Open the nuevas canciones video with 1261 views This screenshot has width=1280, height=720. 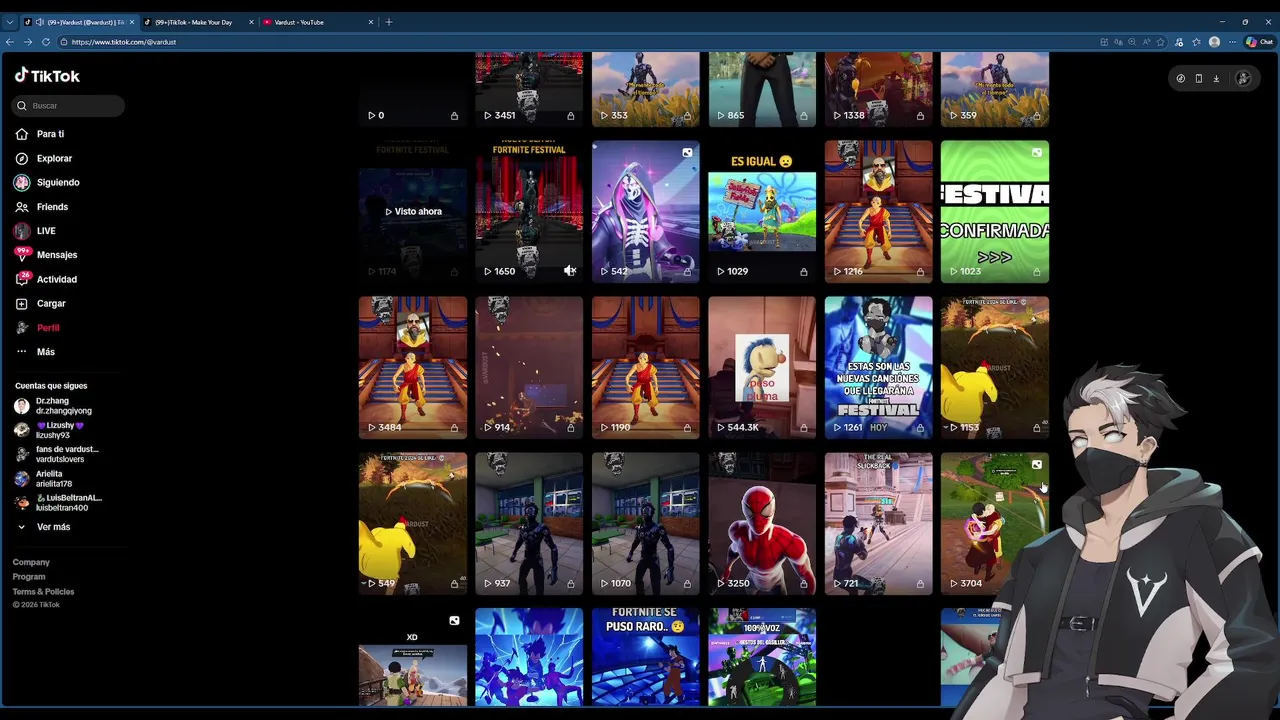coord(878,367)
